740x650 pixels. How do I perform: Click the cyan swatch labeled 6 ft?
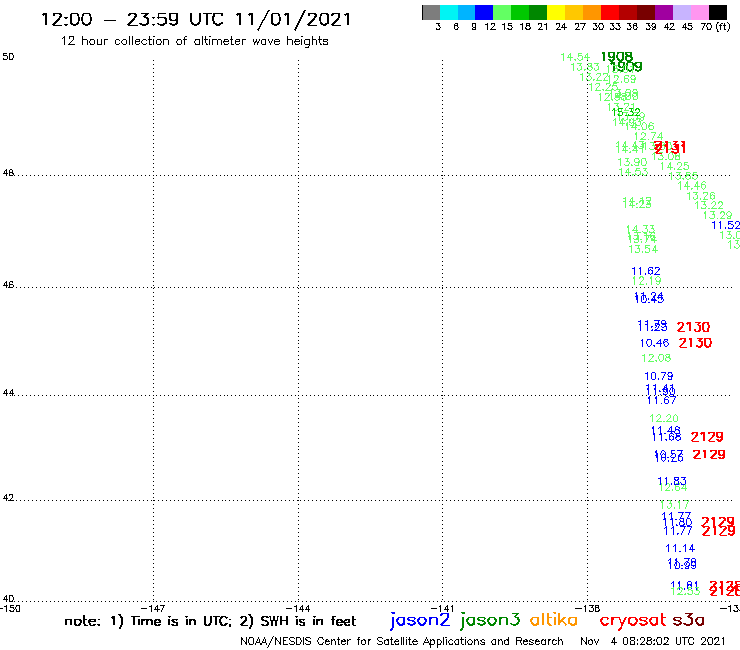click(x=449, y=12)
